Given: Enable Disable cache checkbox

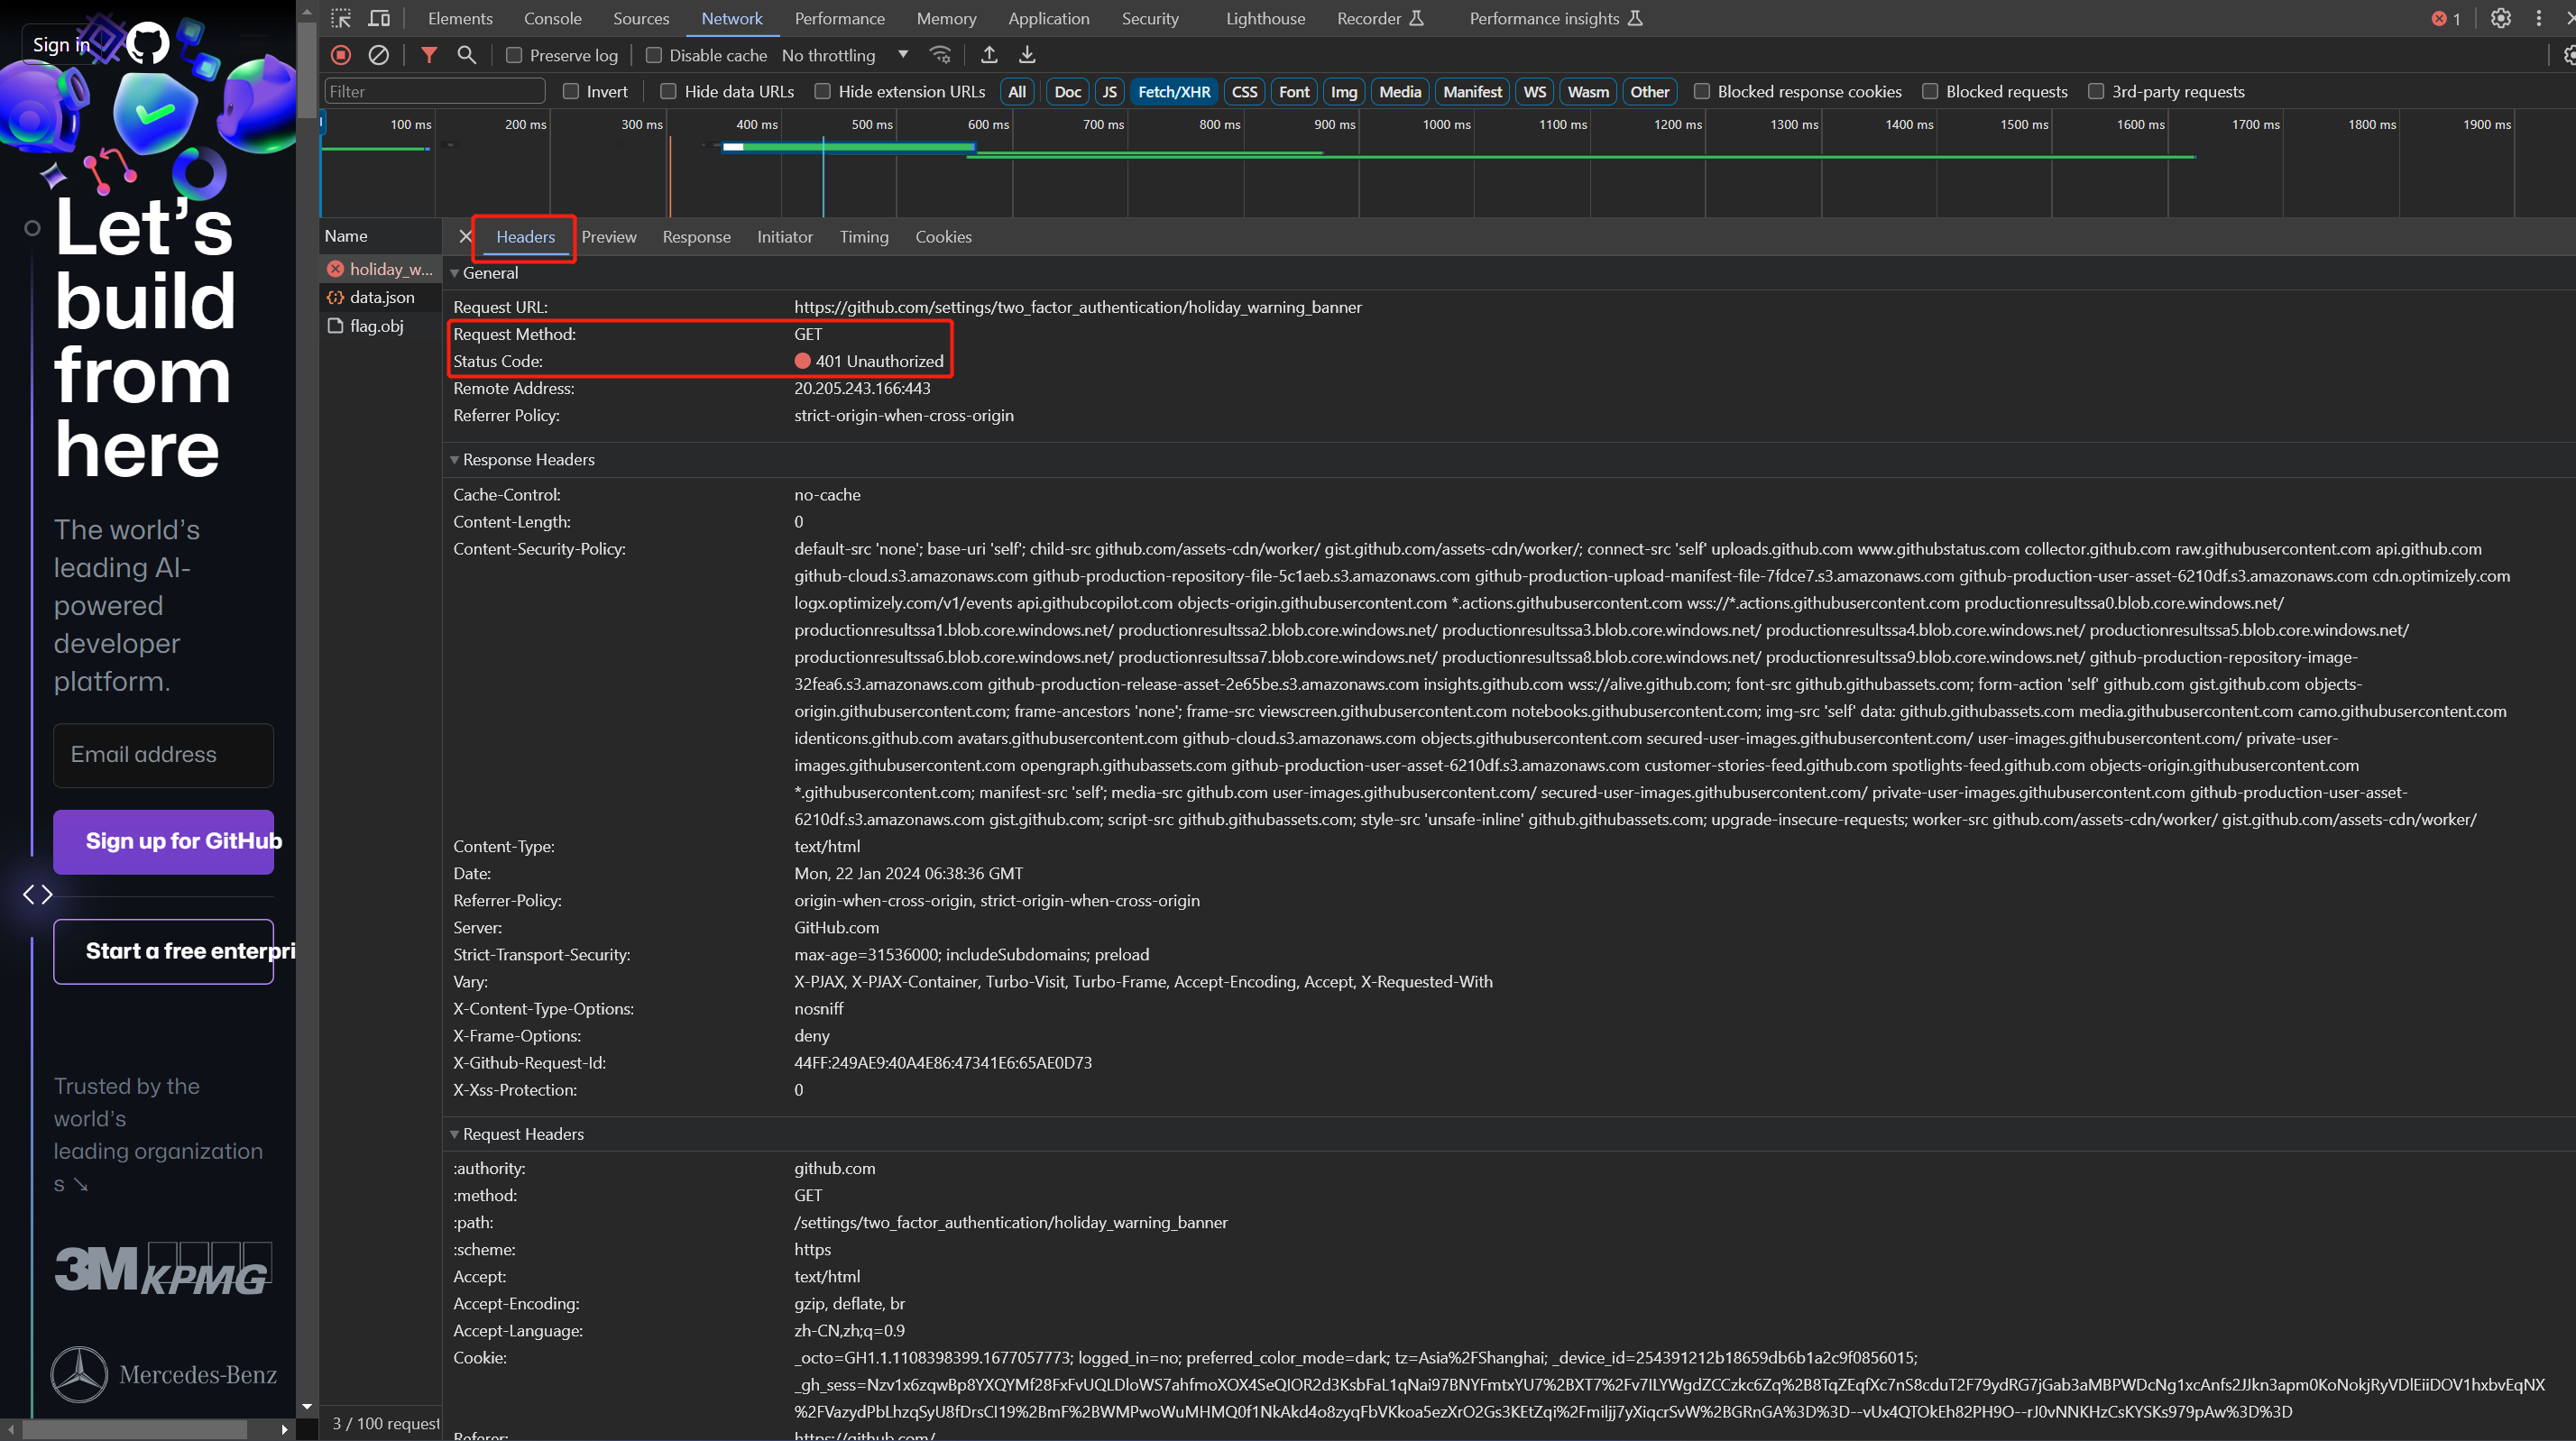Looking at the screenshot, I should [x=654, y=55].
